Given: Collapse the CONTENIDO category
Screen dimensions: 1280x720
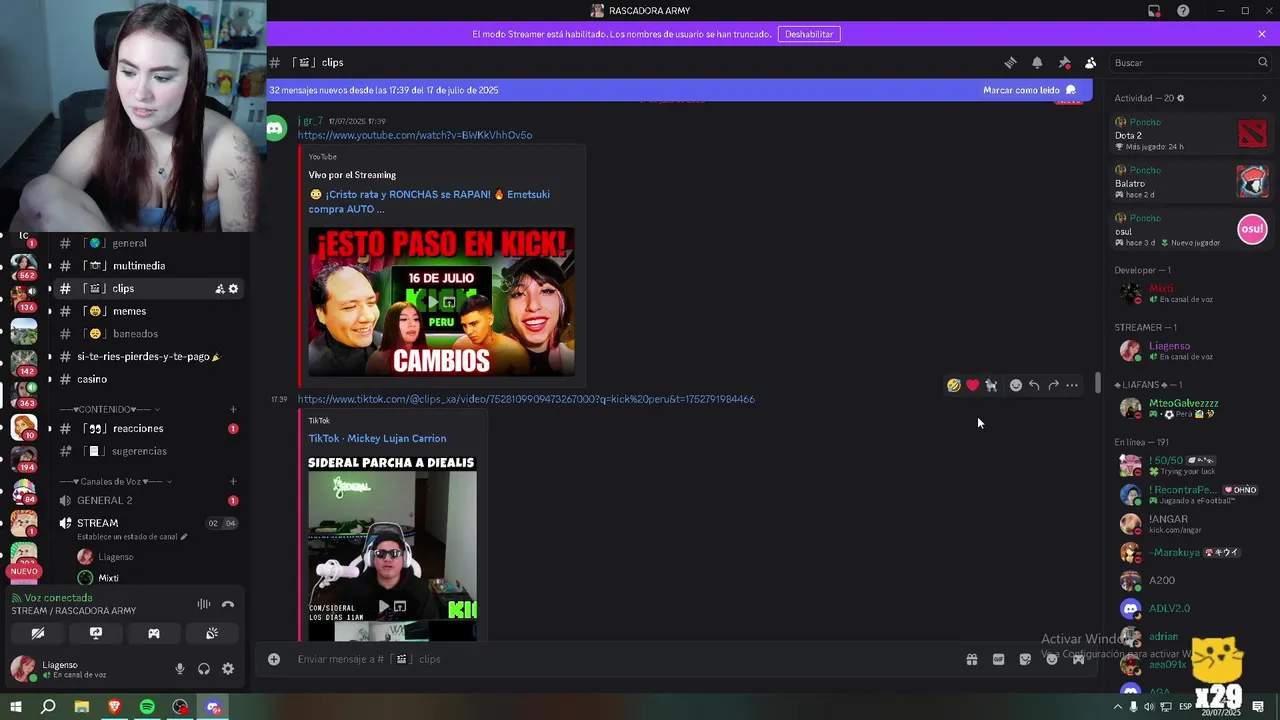Looking at the screenshot, I should pos(110,409).
